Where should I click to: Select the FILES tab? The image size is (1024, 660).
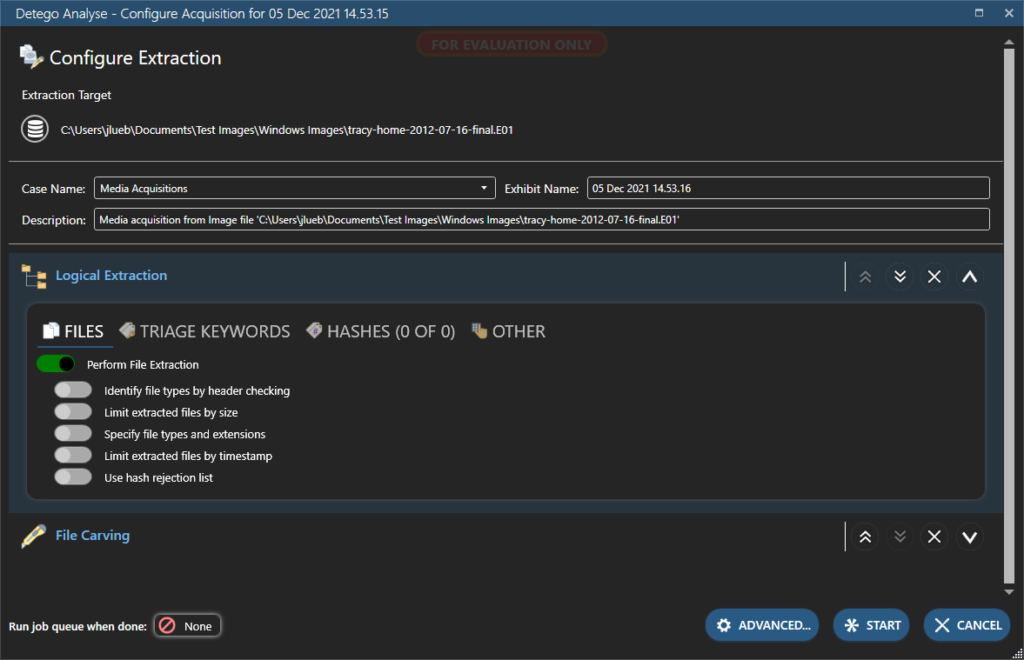[73, 331]
